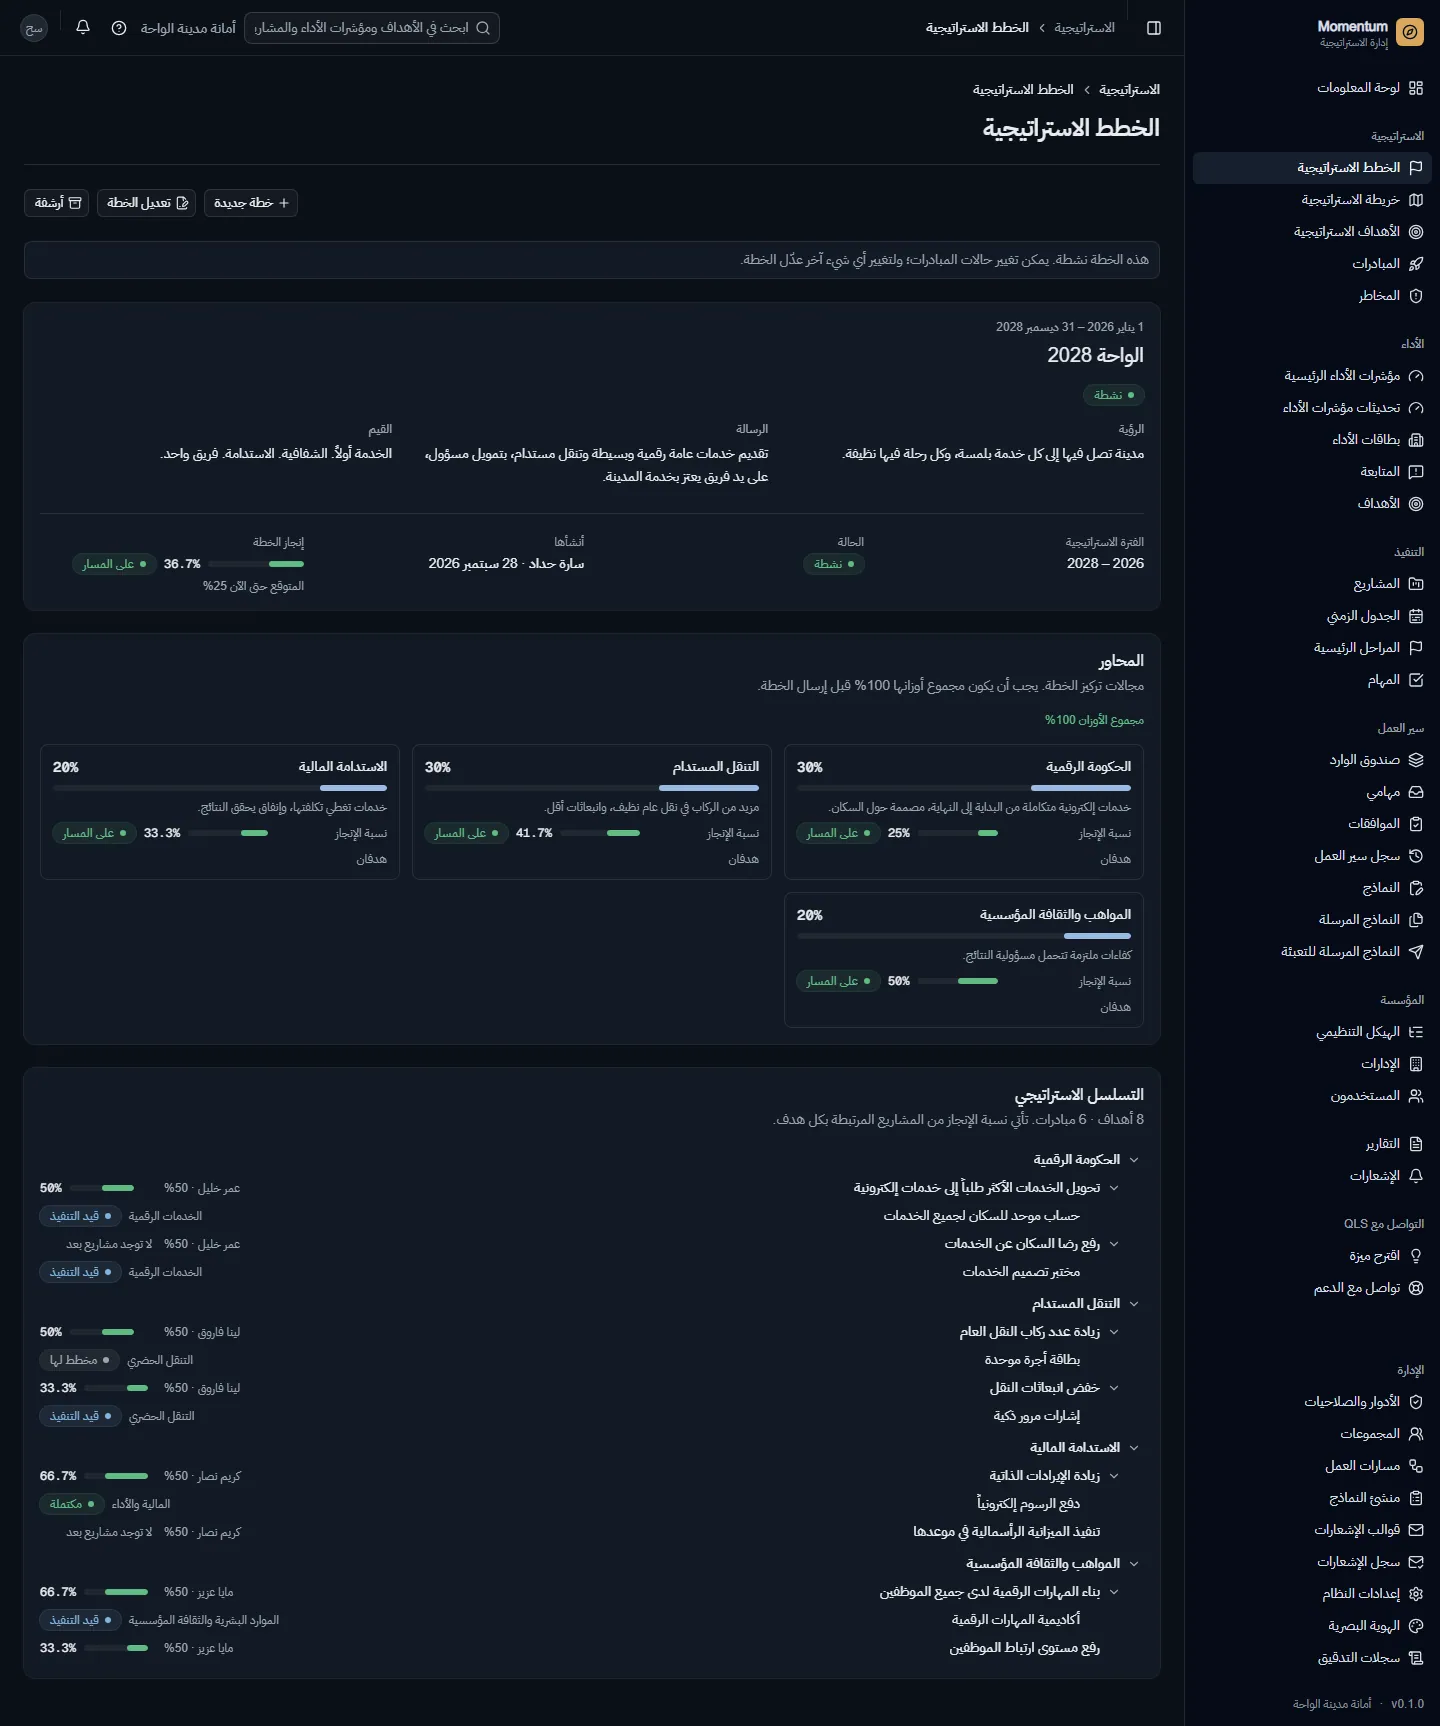1440x1726 pixels.
Task: Click the help question mark icon
Action: coord(119,28)
